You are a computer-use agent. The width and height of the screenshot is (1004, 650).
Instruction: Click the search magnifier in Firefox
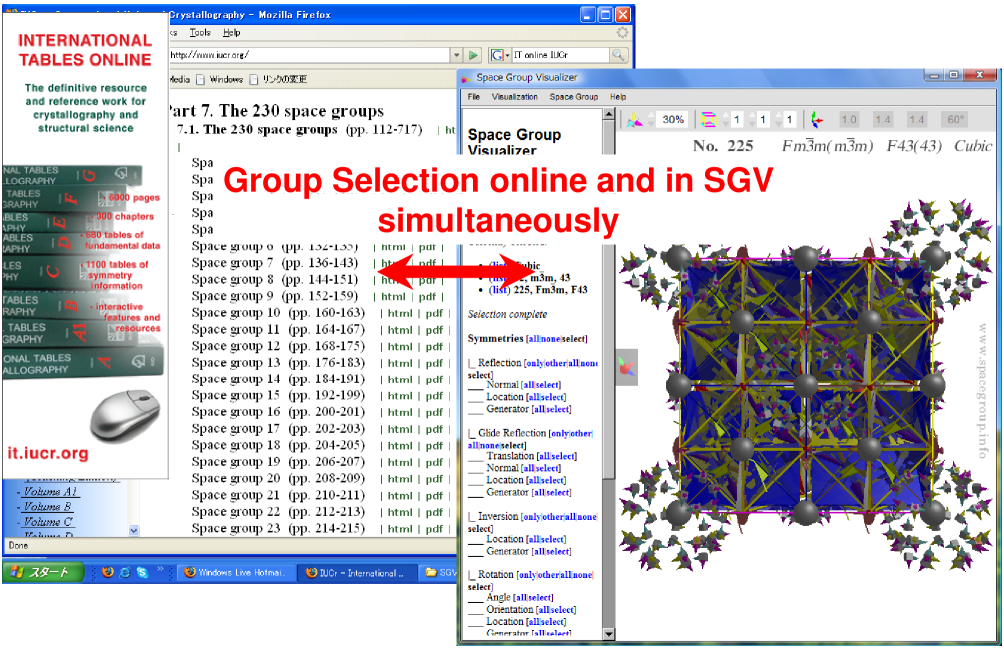coord(618,55)
